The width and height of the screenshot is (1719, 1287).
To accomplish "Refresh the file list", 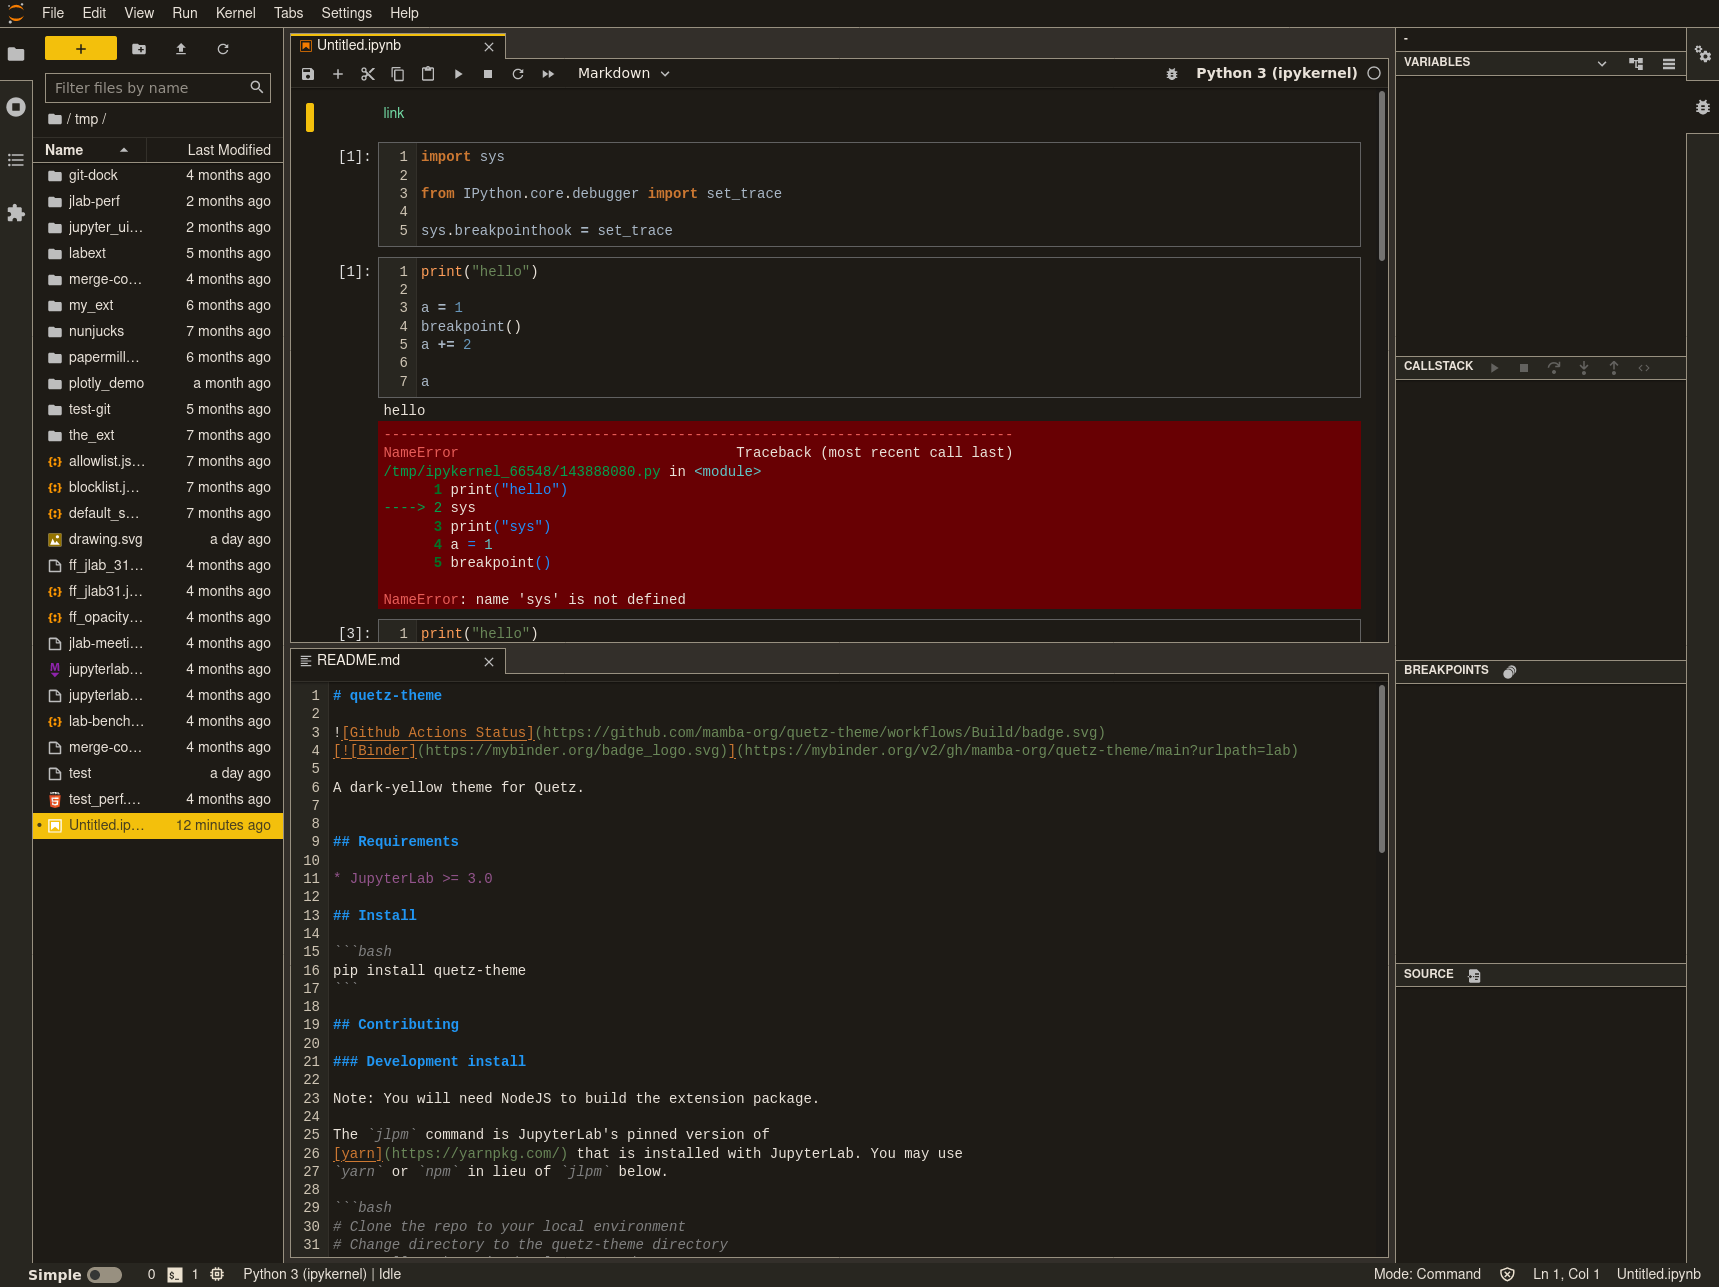I will (x=223, y=49).
